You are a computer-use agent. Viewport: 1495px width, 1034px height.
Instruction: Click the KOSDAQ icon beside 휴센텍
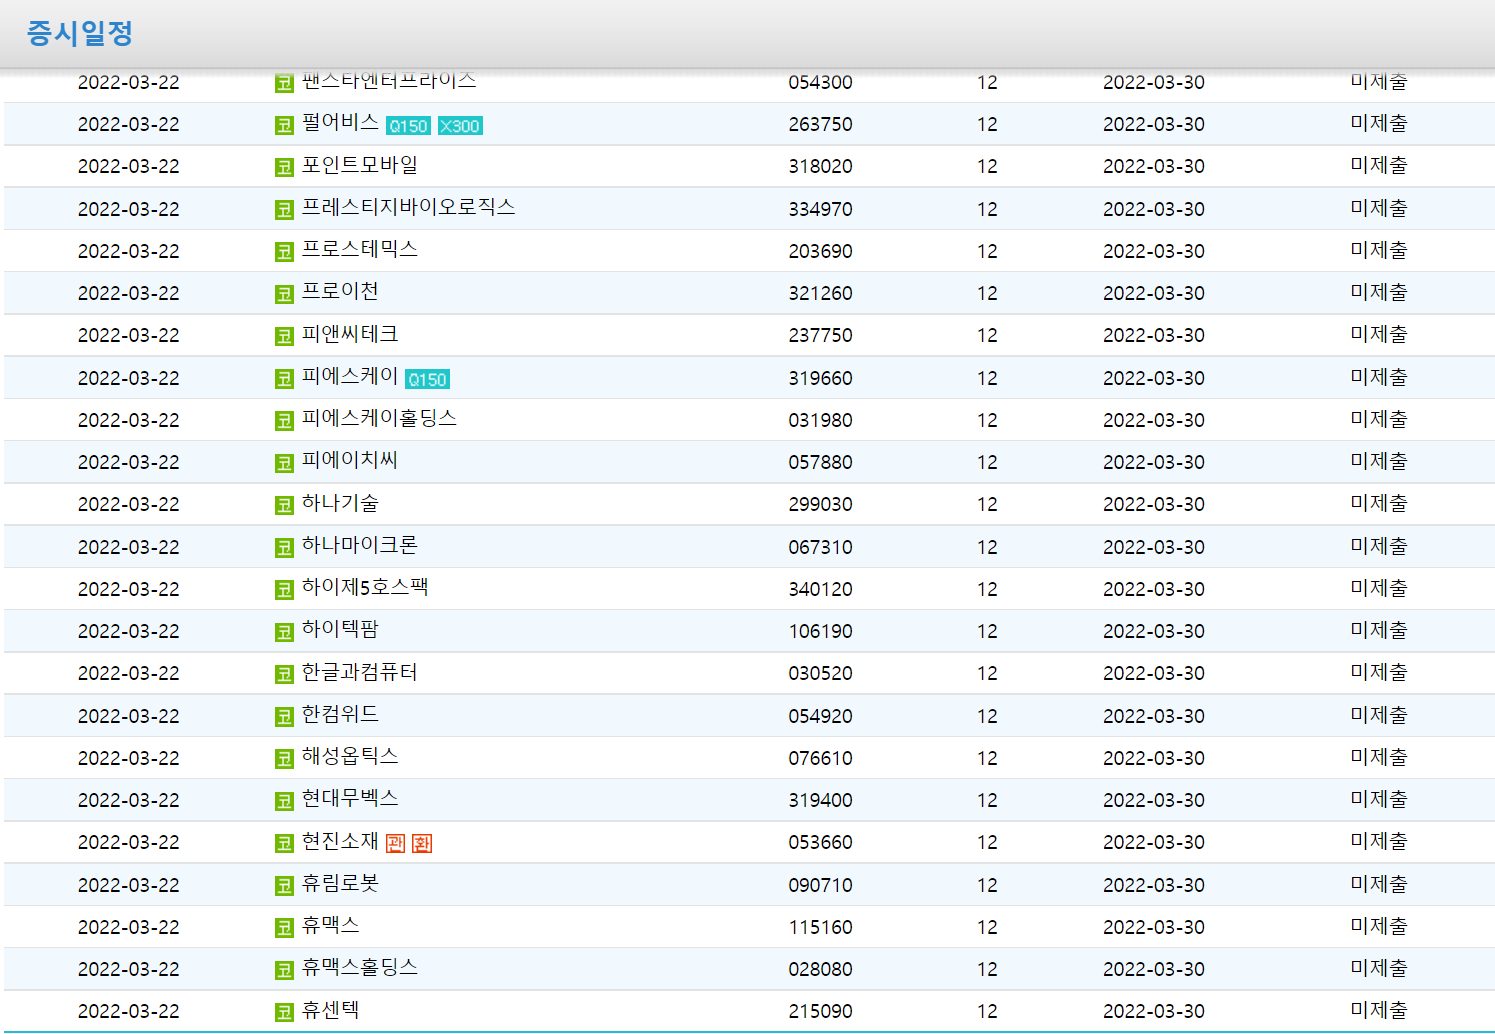pyautogui.click(x=284, y=1012)
